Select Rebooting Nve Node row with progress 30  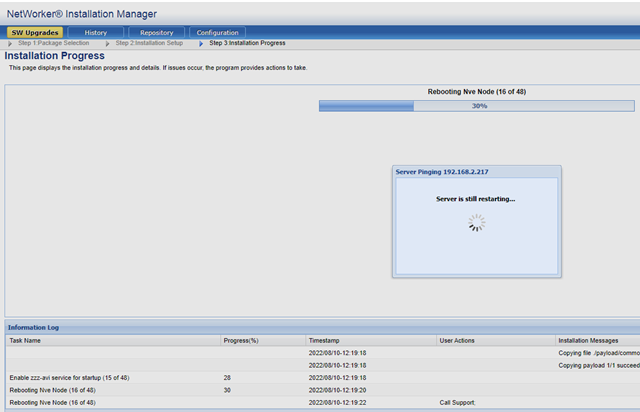pos(323,390)
